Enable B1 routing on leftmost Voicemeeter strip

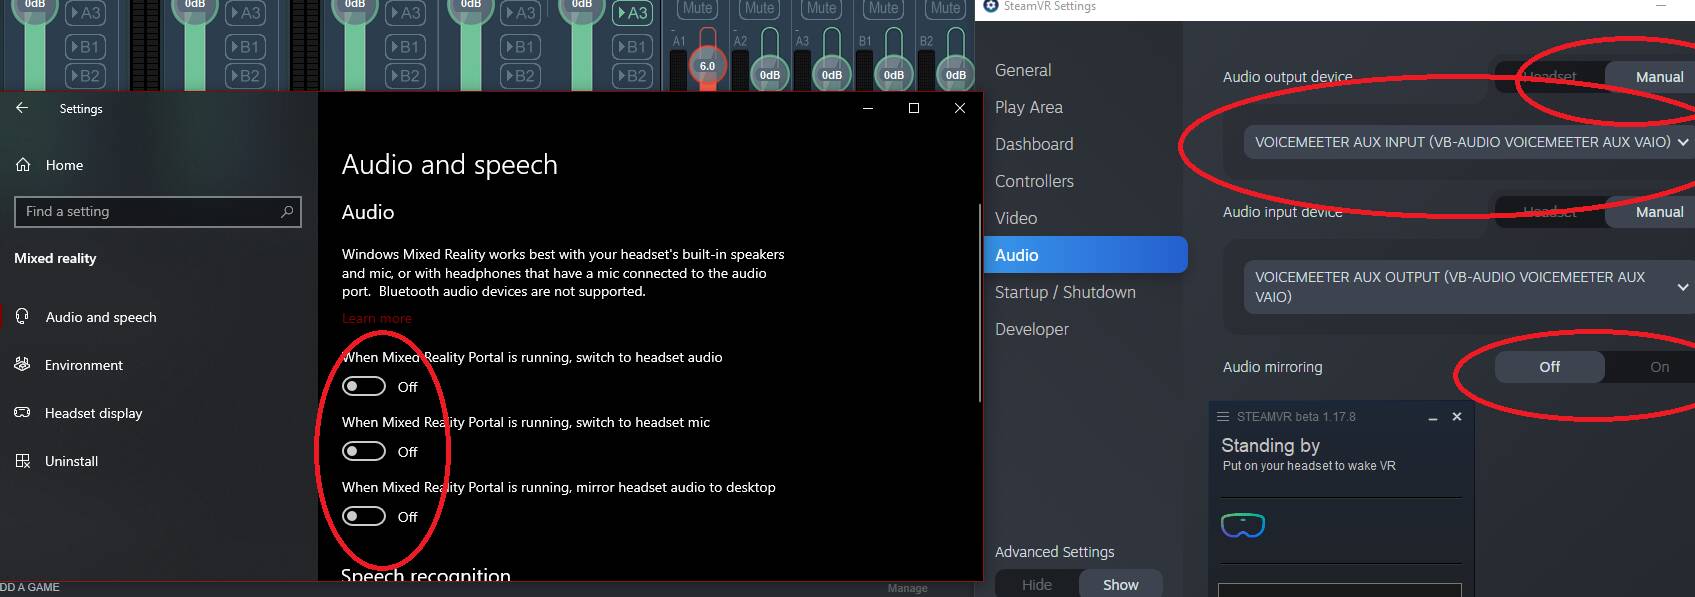(x=86, y=46)
